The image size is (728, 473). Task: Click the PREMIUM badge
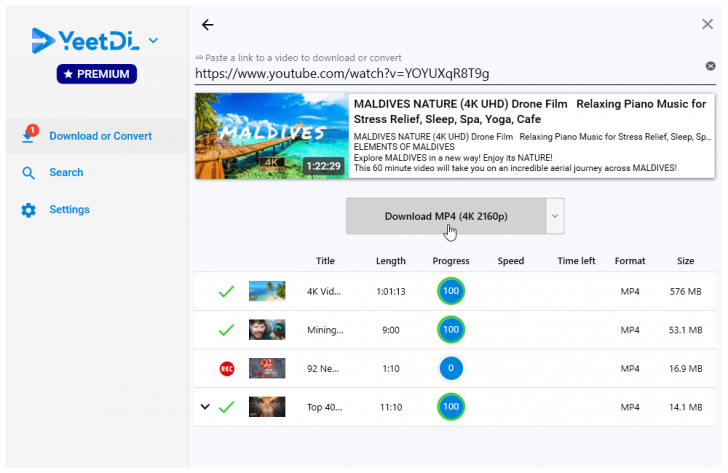97,74
